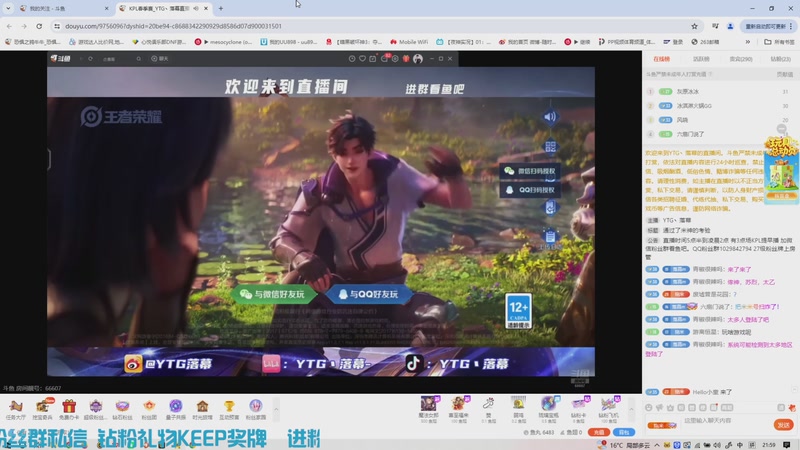Screen dimensions: 800x450
Task: Open the volume control in system tray
Action: [717, 445]
